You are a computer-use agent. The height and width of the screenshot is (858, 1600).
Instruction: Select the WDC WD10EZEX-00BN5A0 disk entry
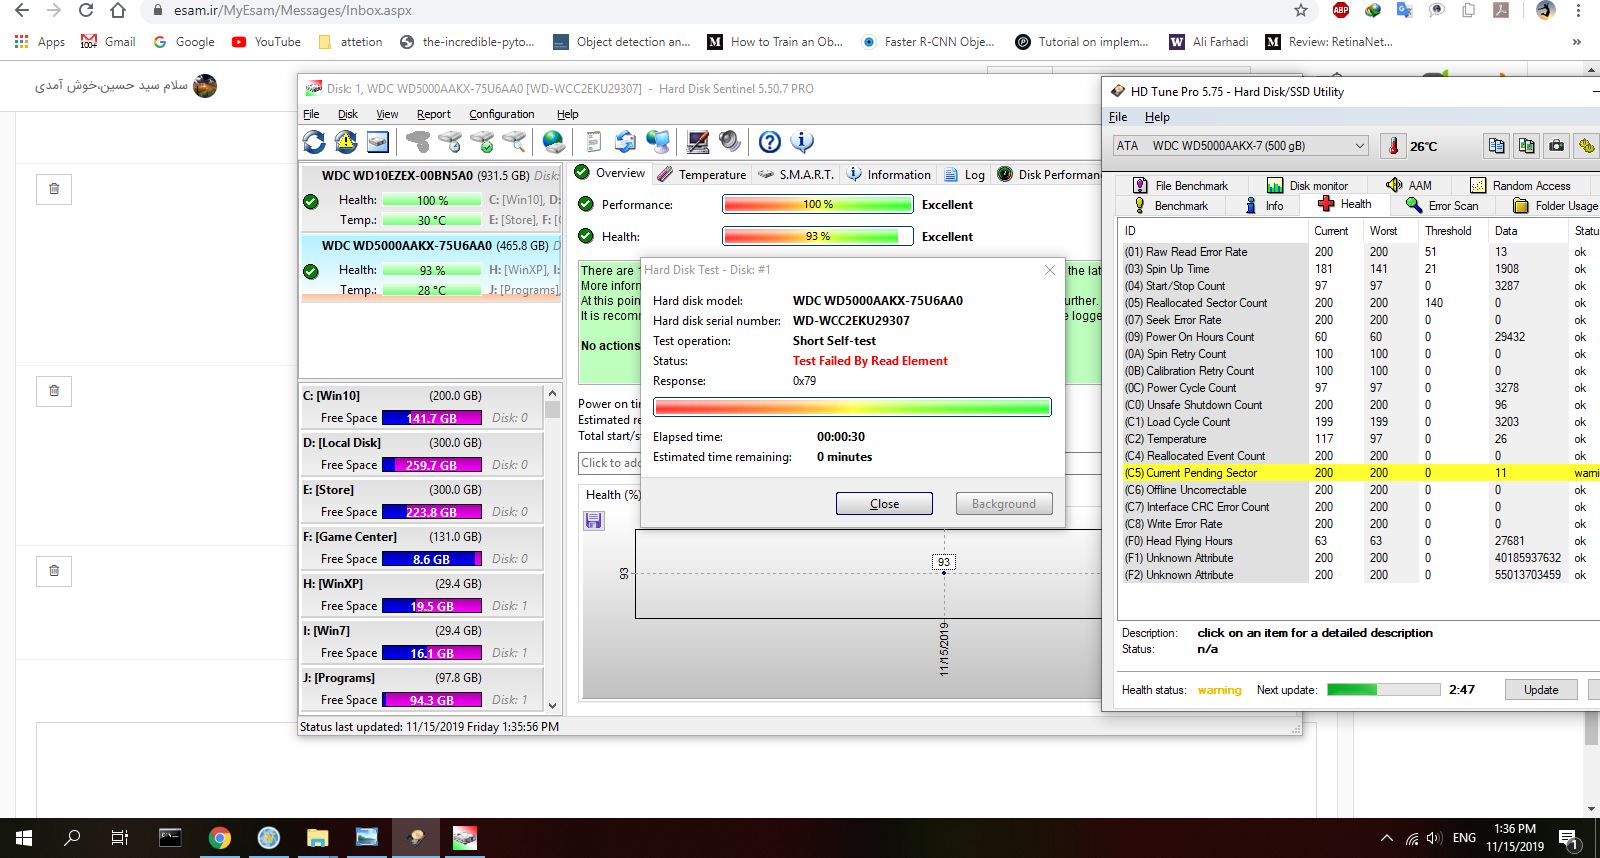(x=431, y=198)
